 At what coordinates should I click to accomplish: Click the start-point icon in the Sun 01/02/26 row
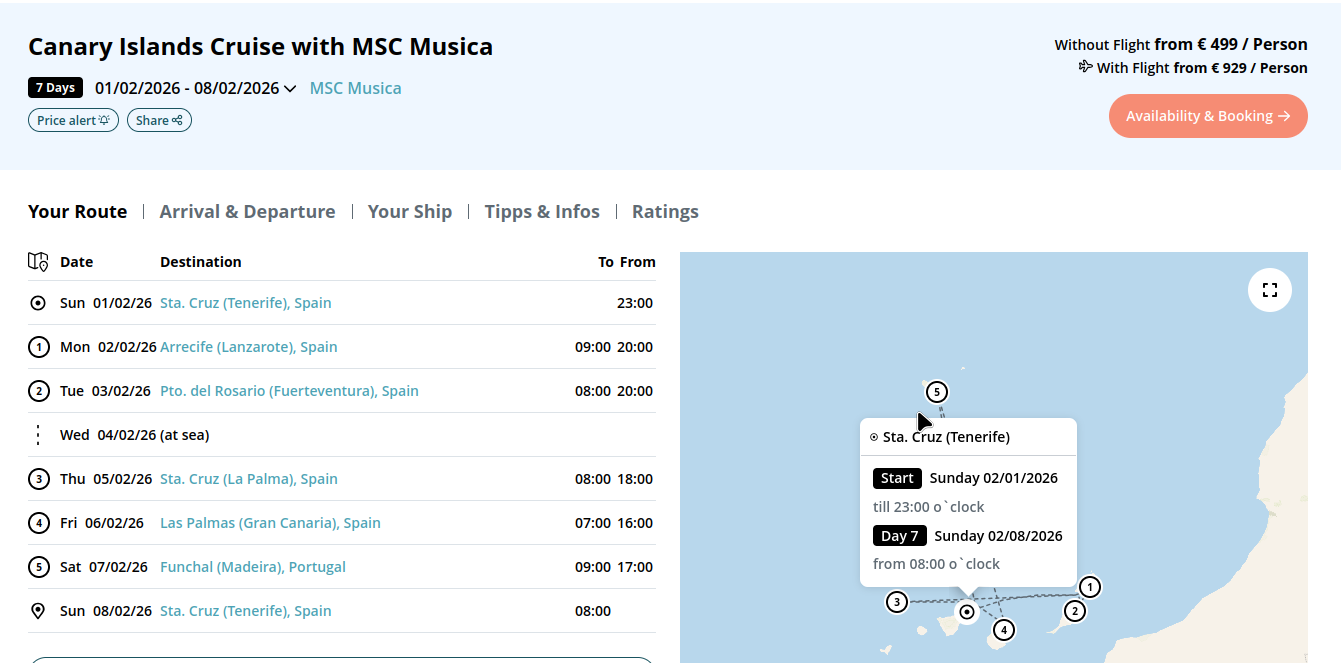click(x=38, y=303)
